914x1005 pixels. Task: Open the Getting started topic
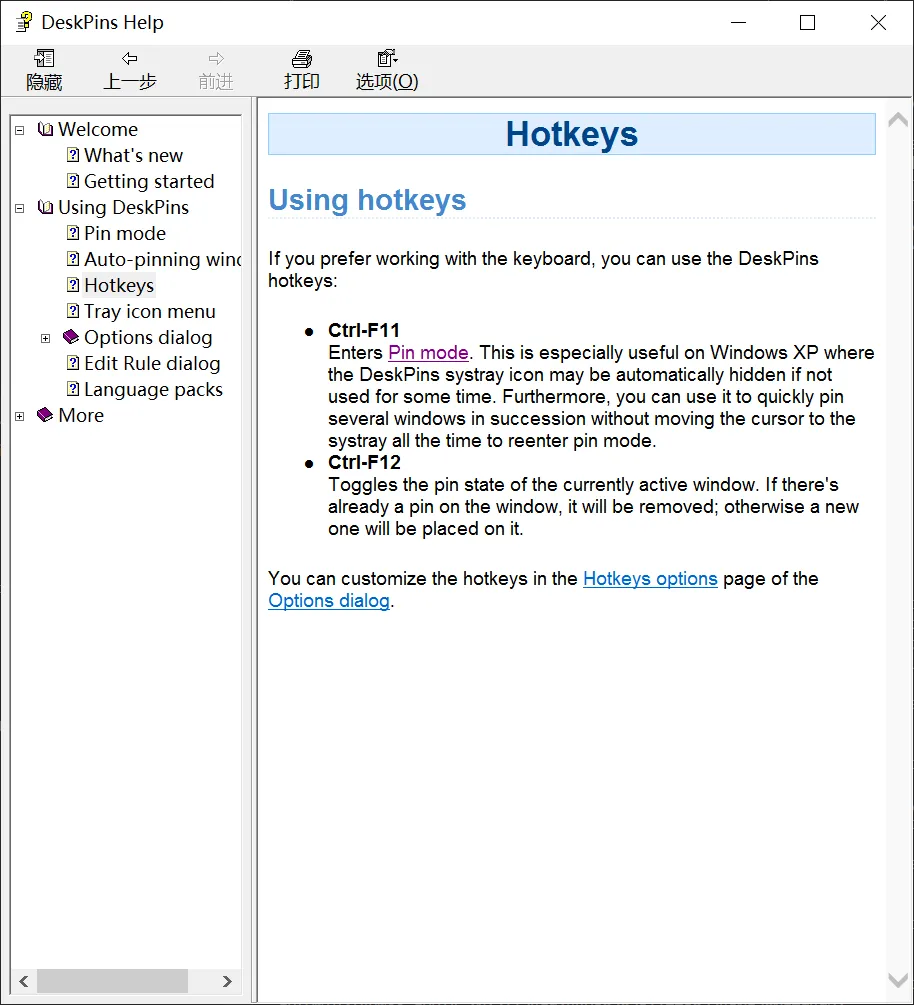pos(149,181)
